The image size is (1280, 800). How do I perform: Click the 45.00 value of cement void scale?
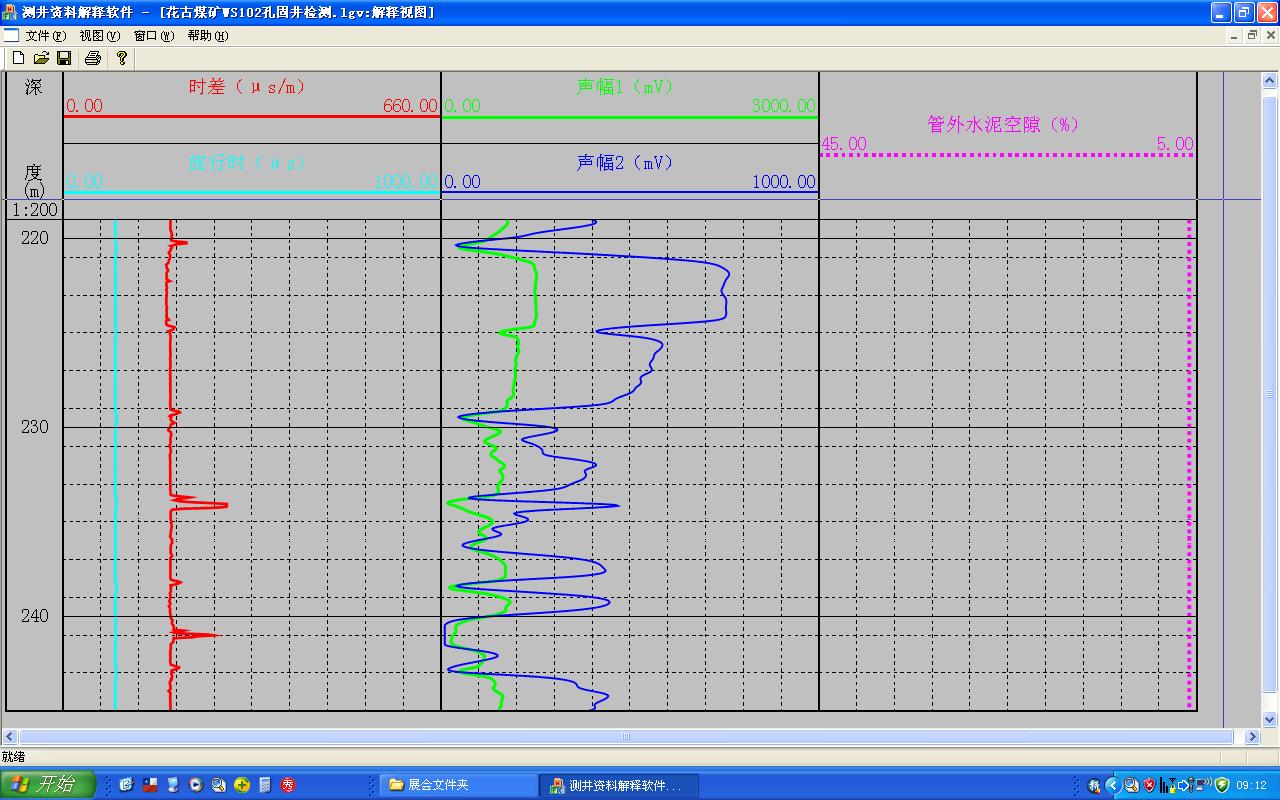tap(844, 144)
